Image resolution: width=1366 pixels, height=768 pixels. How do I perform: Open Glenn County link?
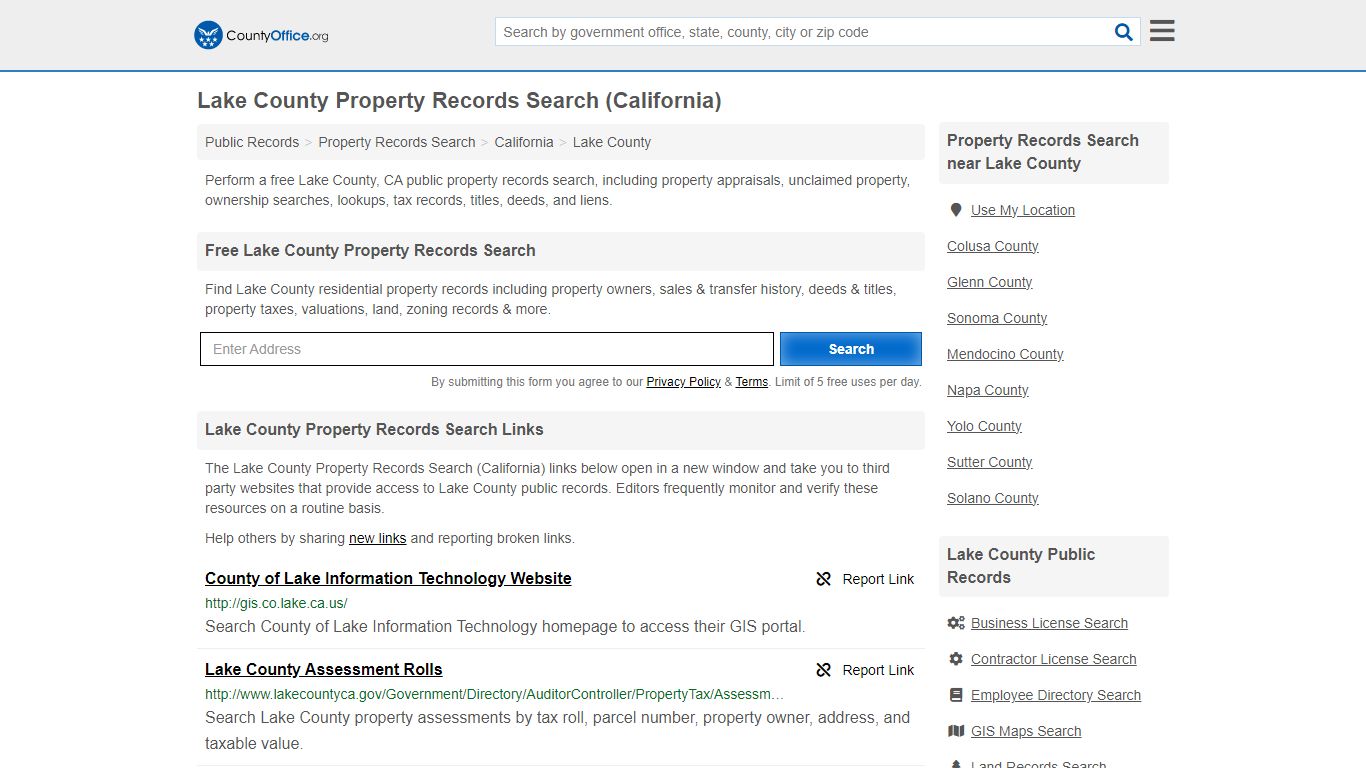point(990,282)
